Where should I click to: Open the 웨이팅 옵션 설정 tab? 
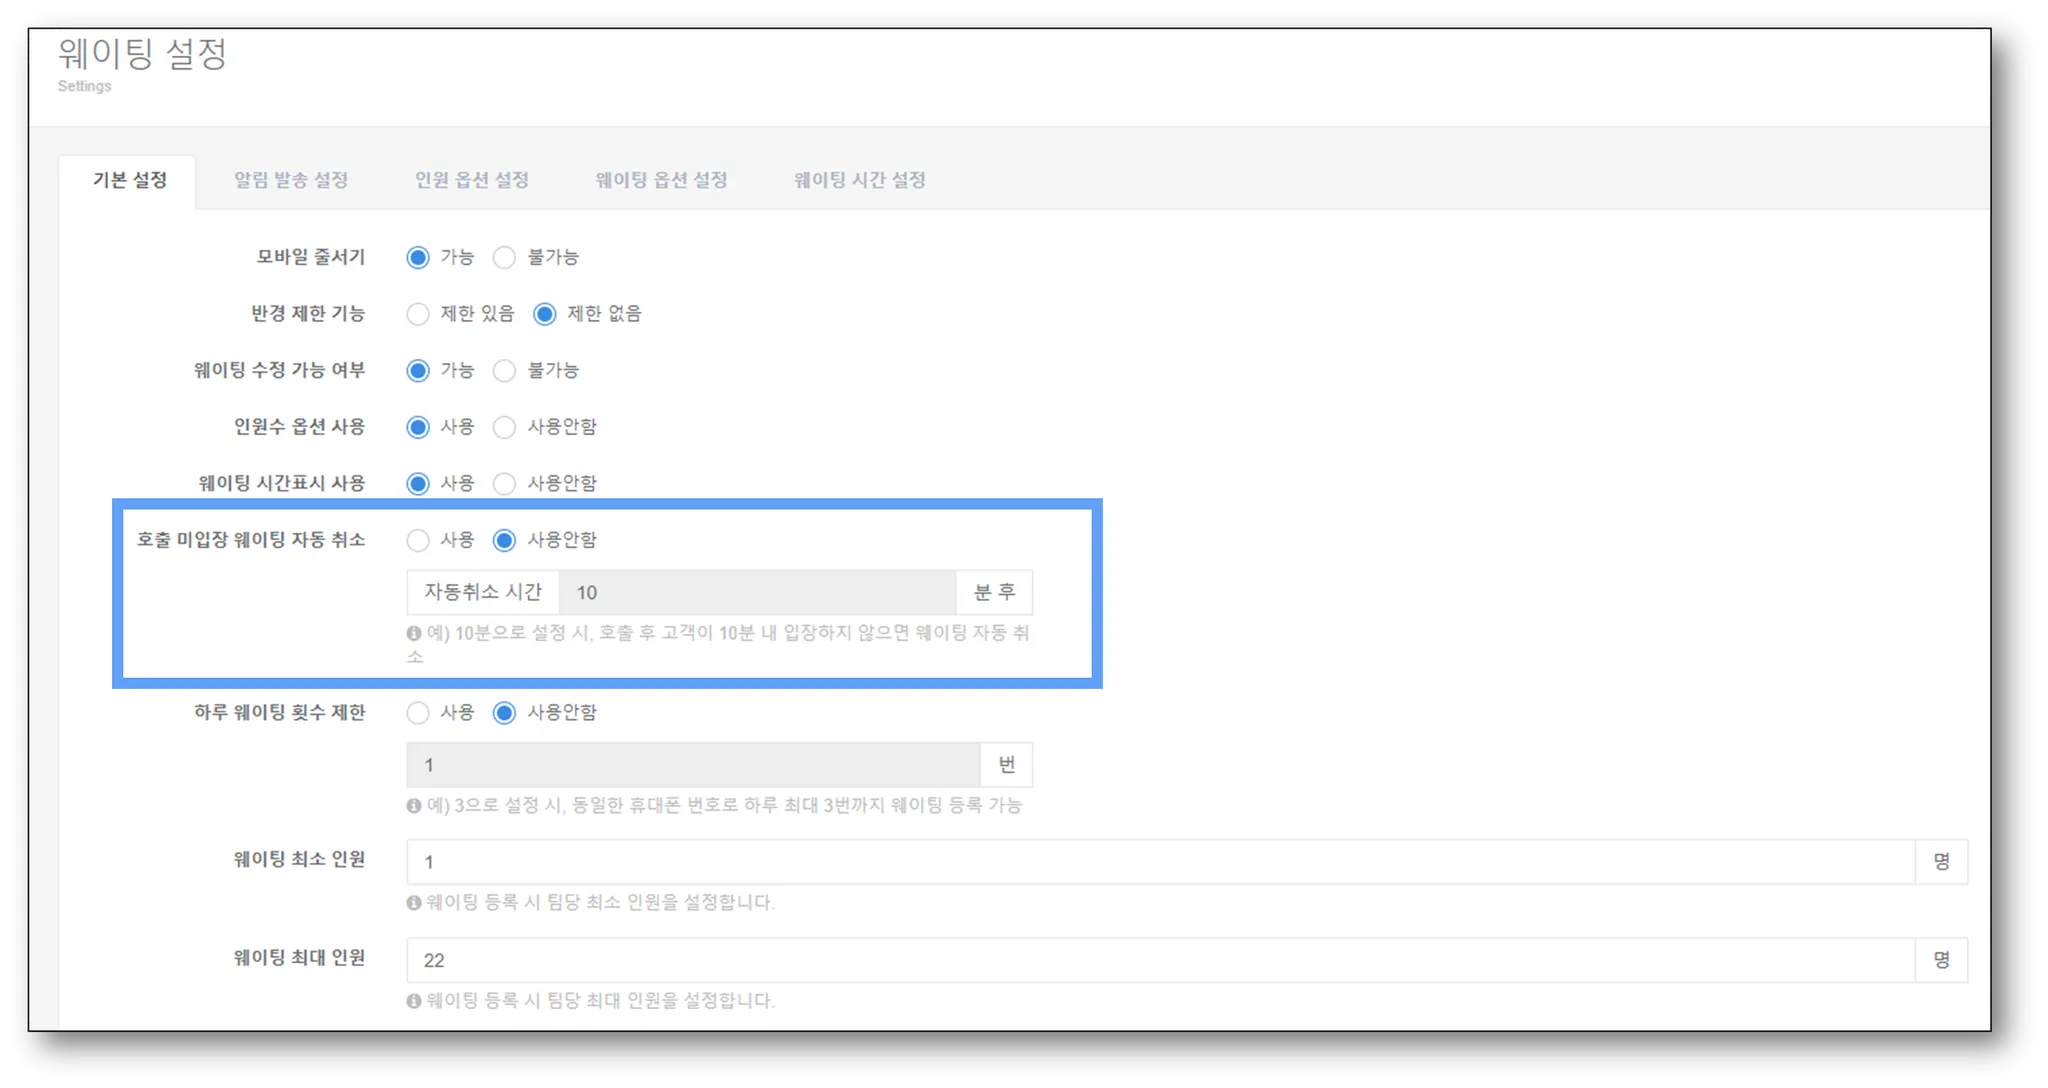[x=661, y=181]
